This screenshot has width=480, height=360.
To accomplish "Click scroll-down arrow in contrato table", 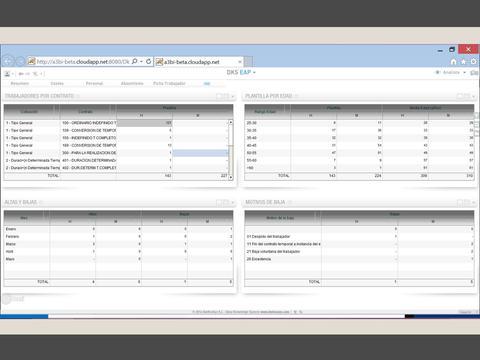I will [x=230, y=177].
